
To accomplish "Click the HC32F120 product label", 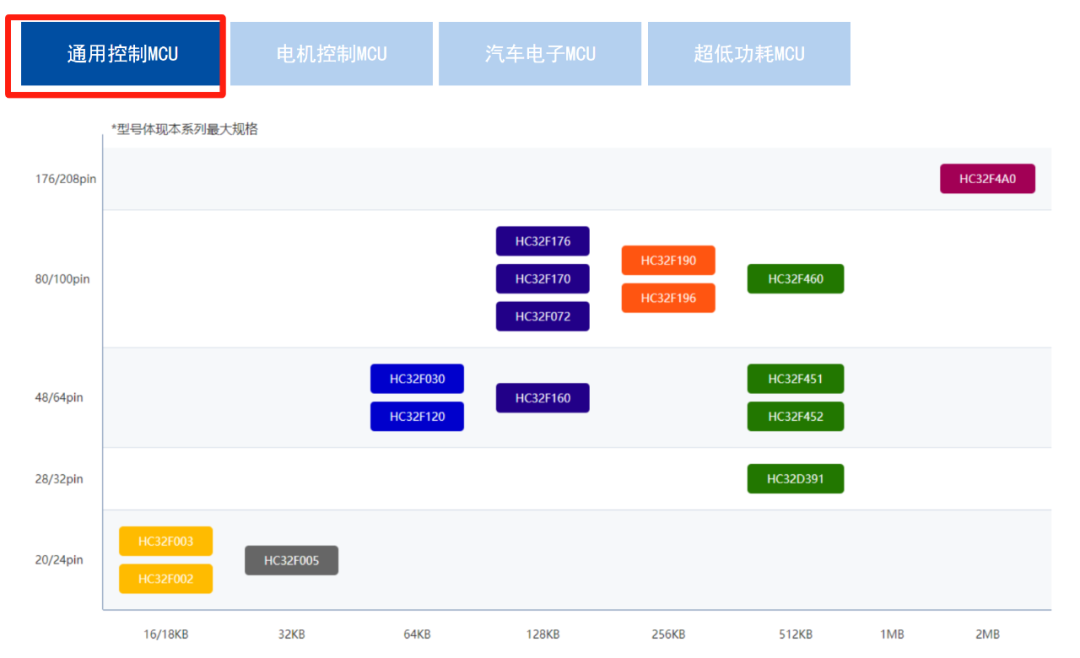I will [x=417, y=416].
